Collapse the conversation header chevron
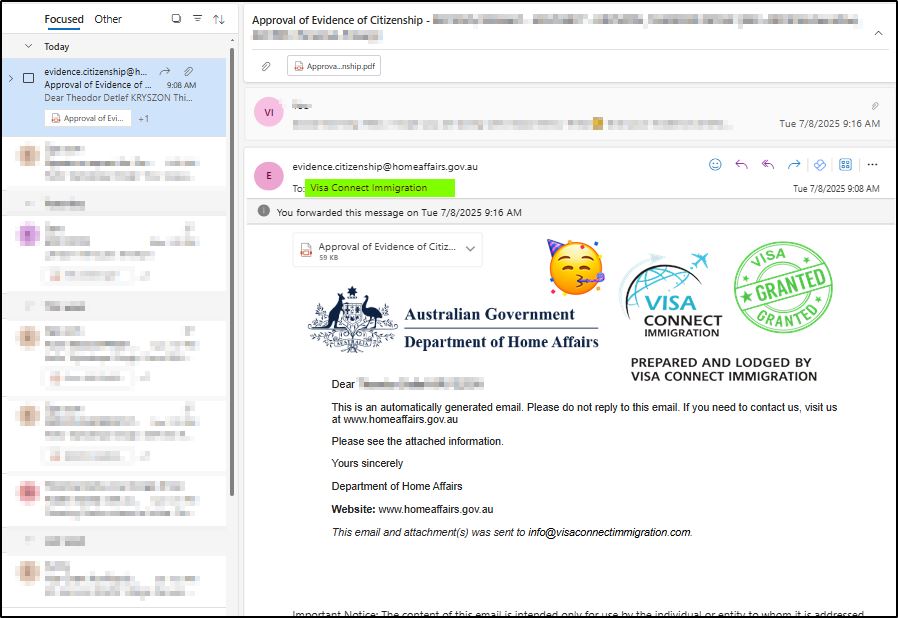This screenshot has height=618, width=898. click(x=878, y=33)
